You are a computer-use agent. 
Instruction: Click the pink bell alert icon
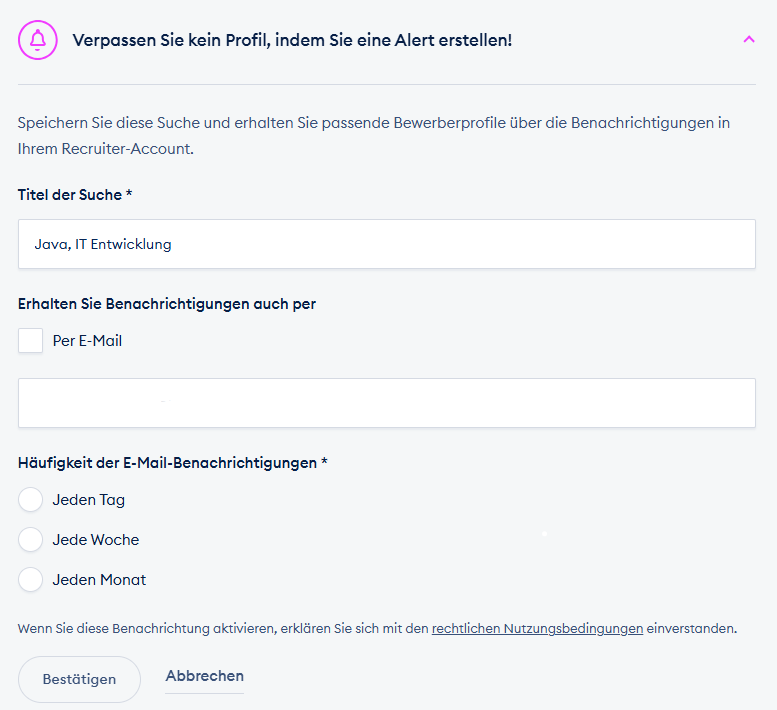[38, 40]
